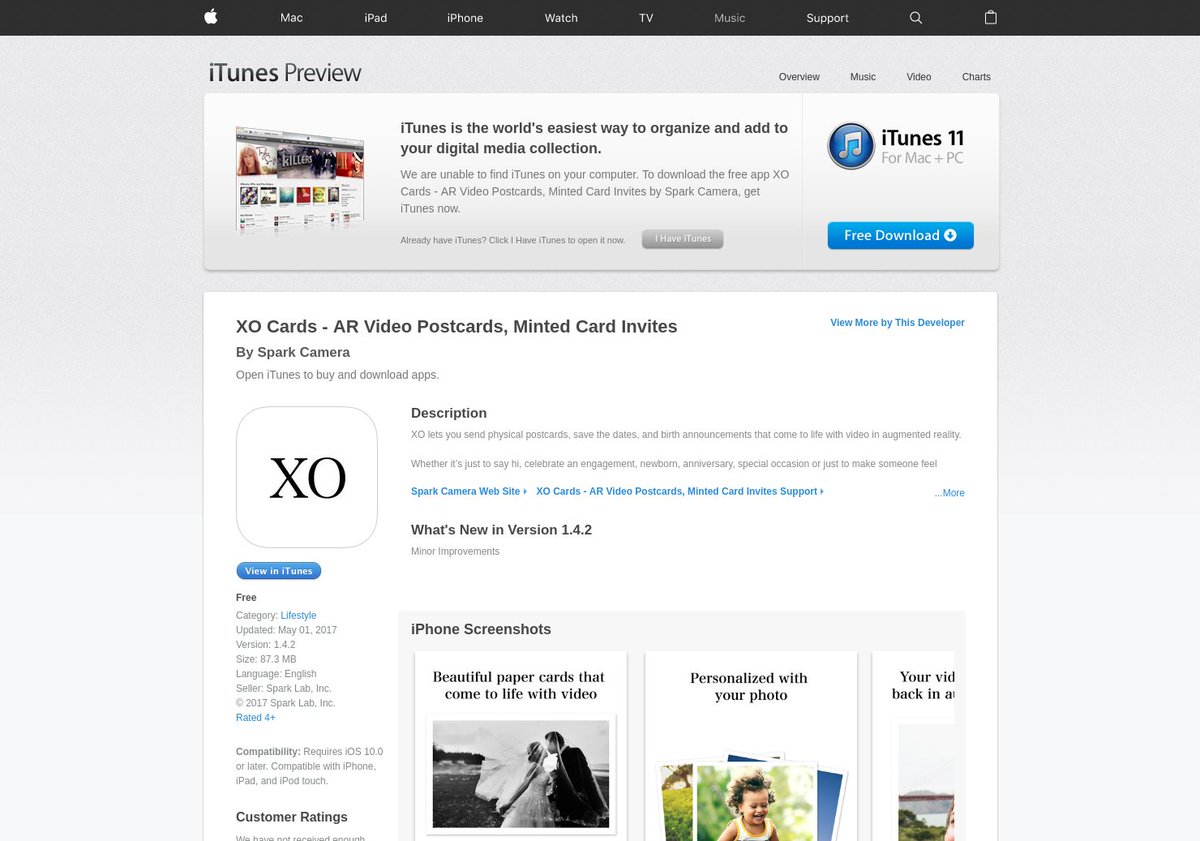Screen dimensions: 1200x841
Task: Click the 'Minor Improvements' text
Action: (455, 552)
